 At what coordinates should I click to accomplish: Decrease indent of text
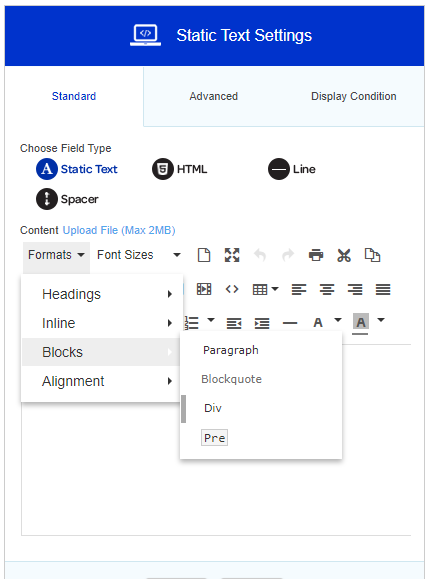(234, 323)
